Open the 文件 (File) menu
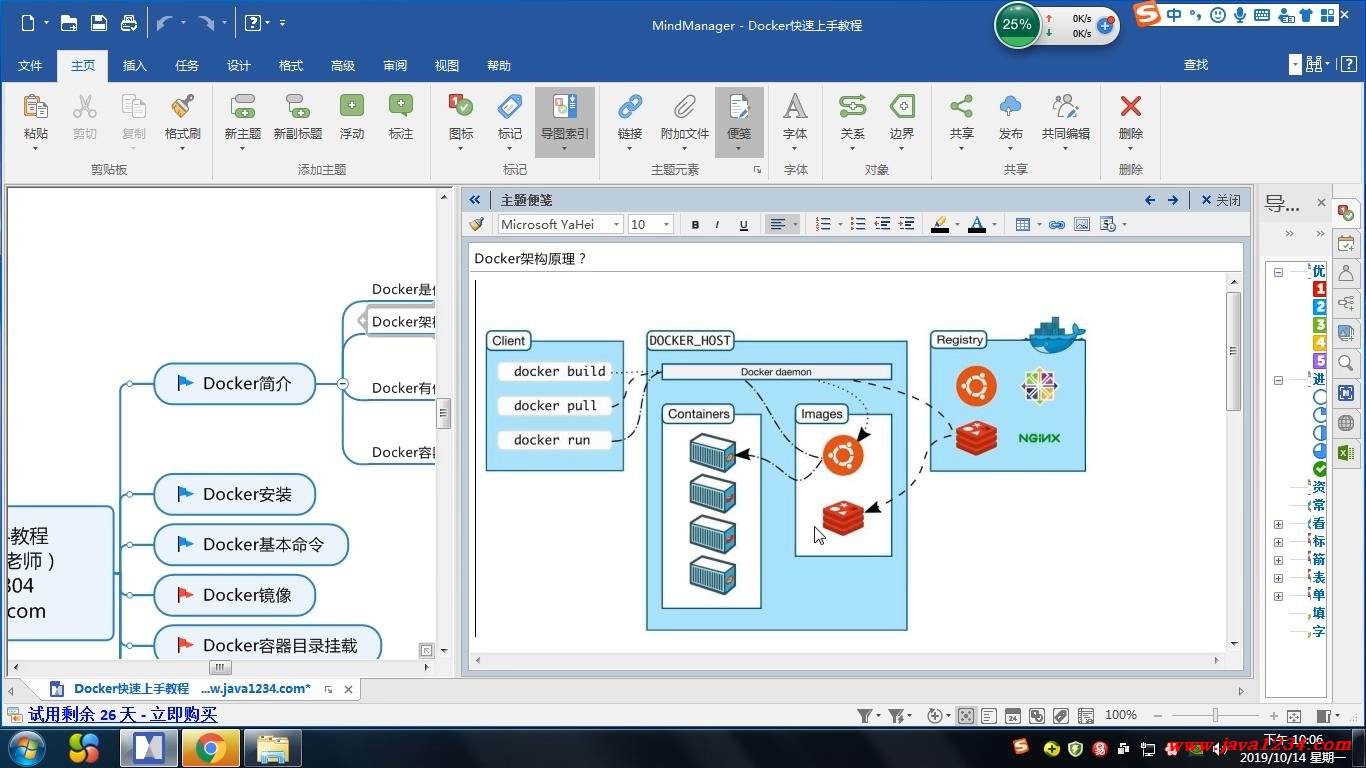The image size is (1366, 768). 30,66
